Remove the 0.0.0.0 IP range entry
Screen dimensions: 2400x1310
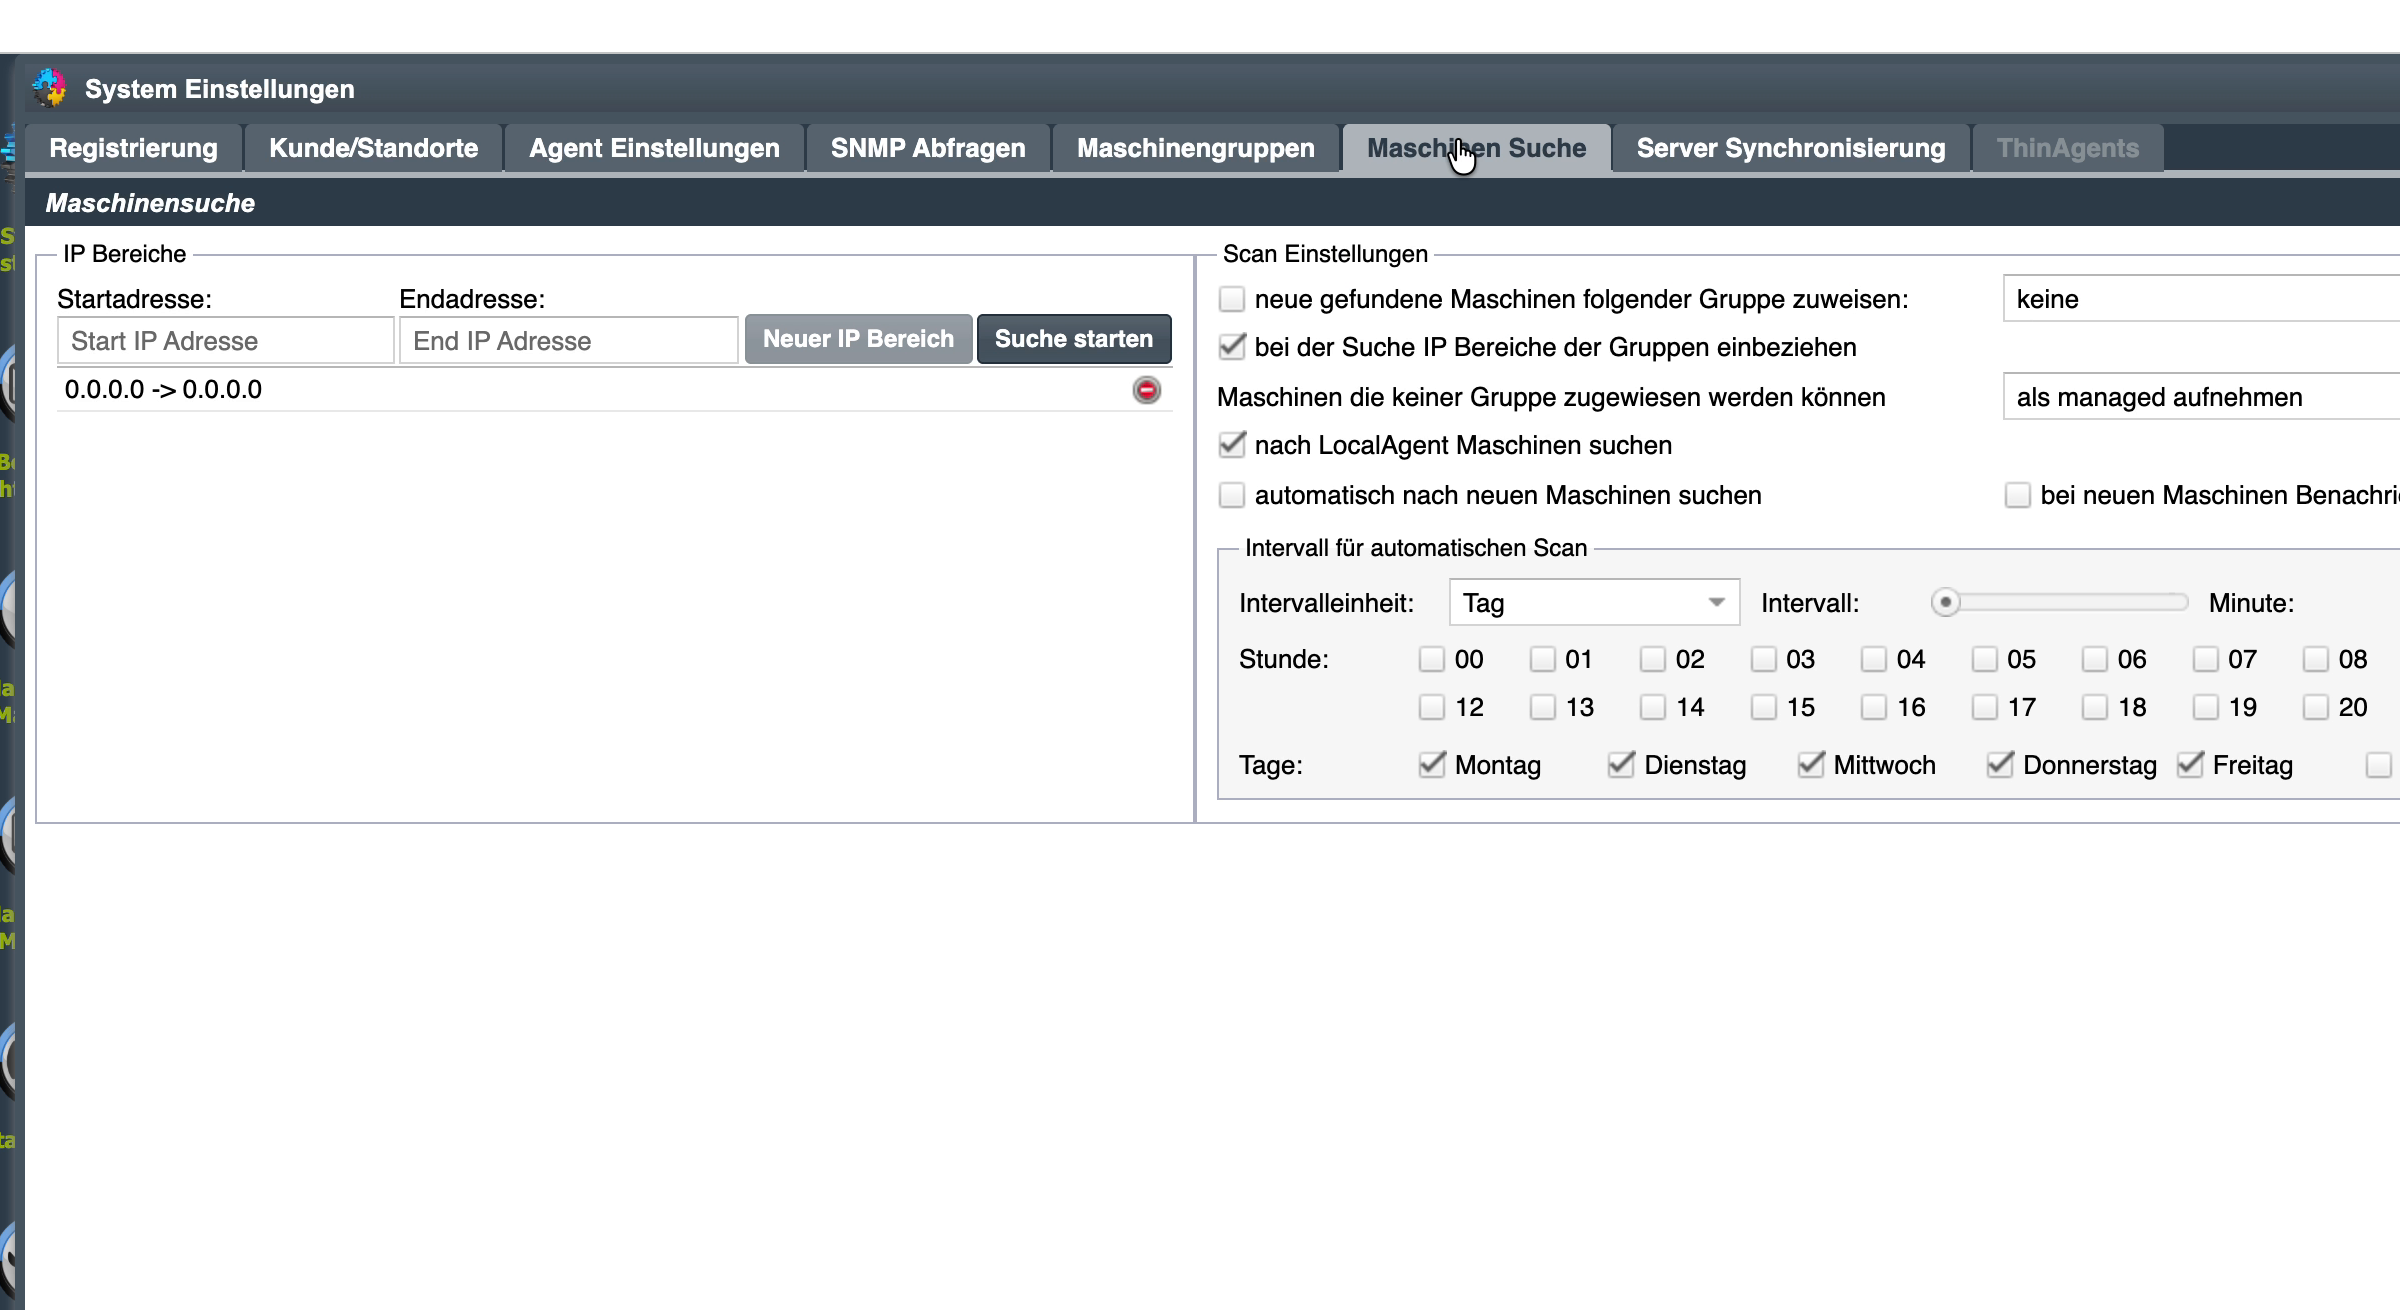pos(1146,390)
